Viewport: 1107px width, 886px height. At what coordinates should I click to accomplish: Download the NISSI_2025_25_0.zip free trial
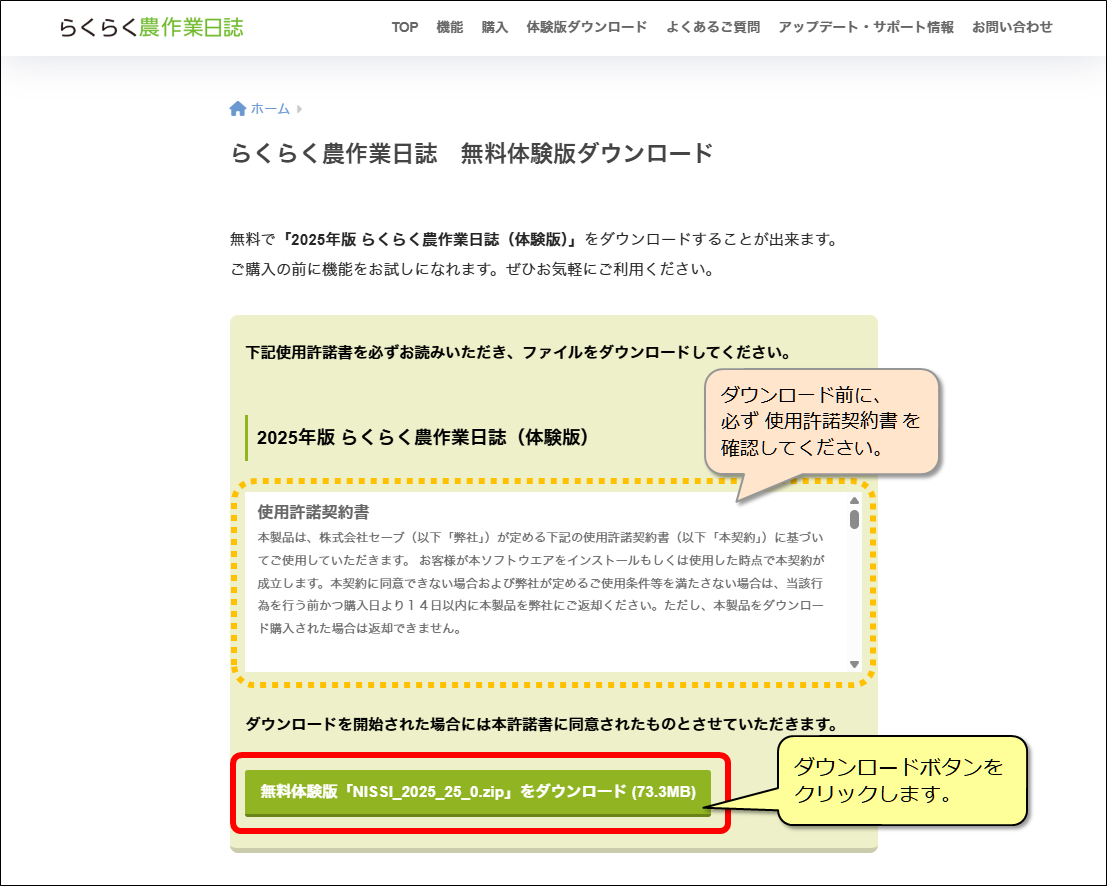click(x=478, y=792)
